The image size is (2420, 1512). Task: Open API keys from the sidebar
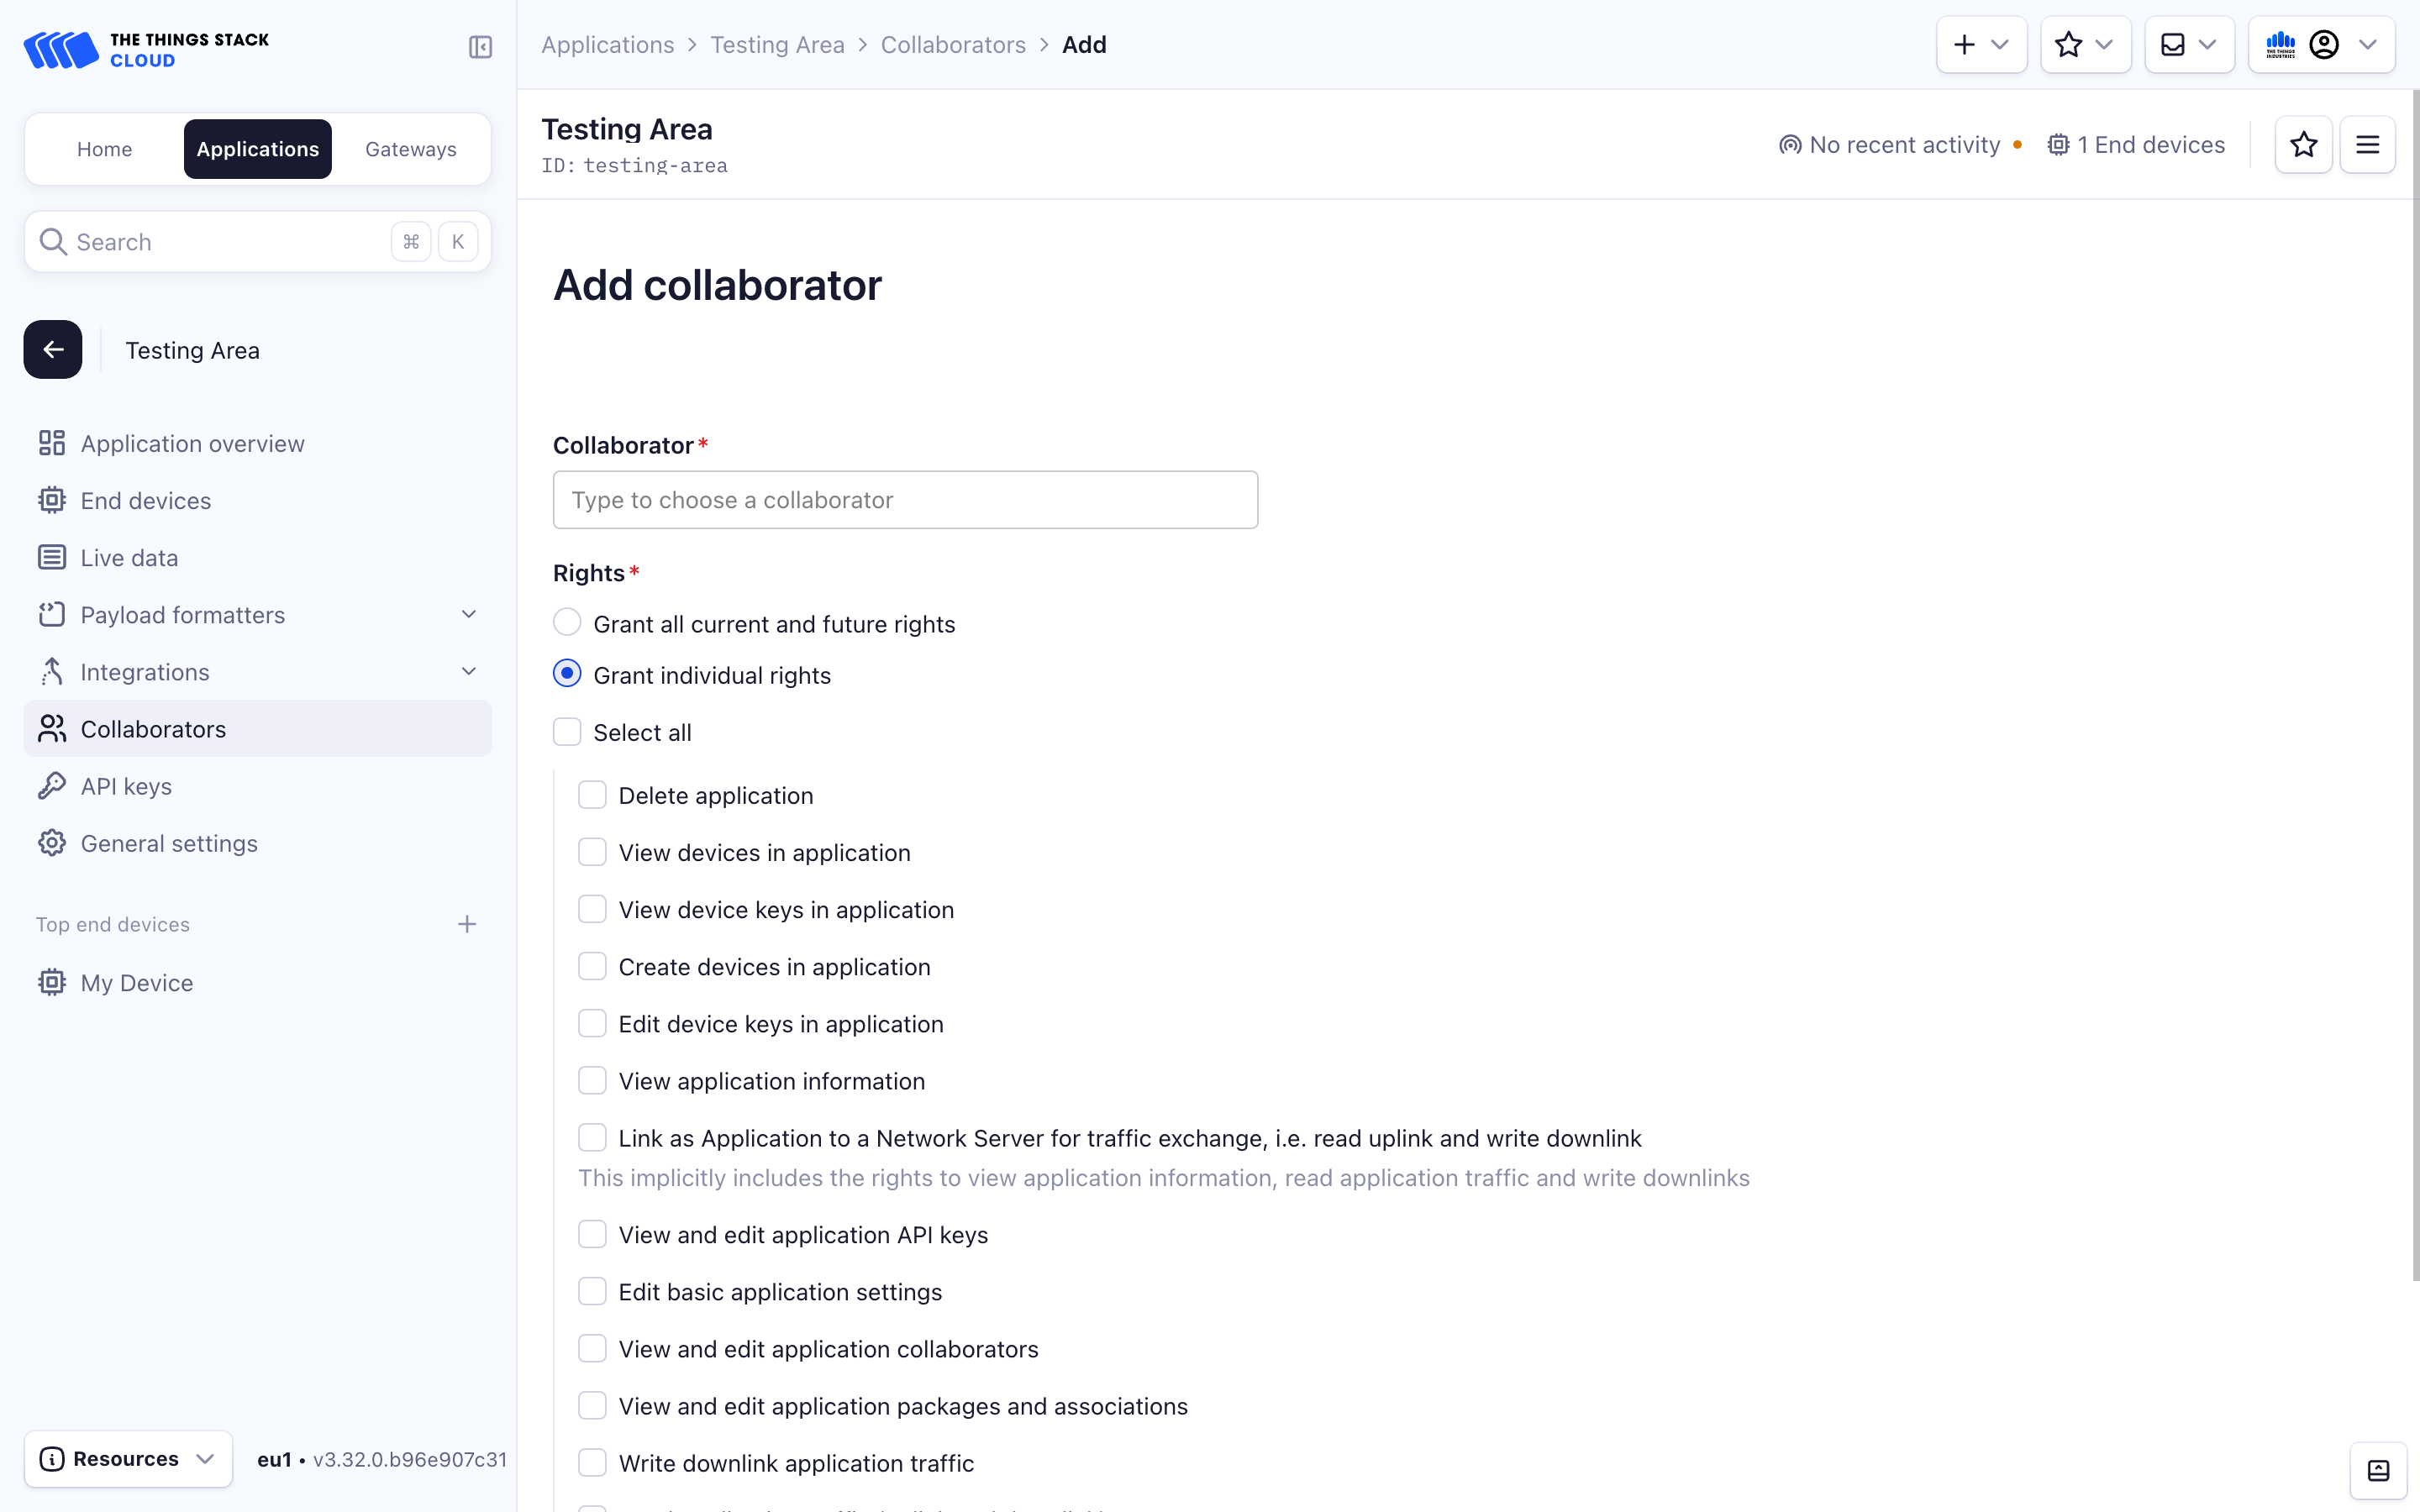click(x=126, y=786)
